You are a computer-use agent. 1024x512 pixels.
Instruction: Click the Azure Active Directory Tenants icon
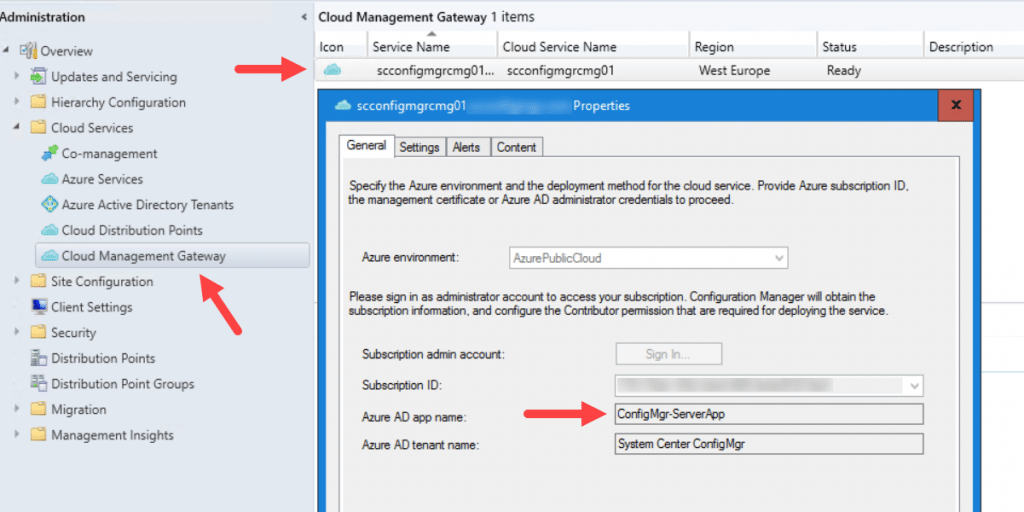click(x=49, y=204)
